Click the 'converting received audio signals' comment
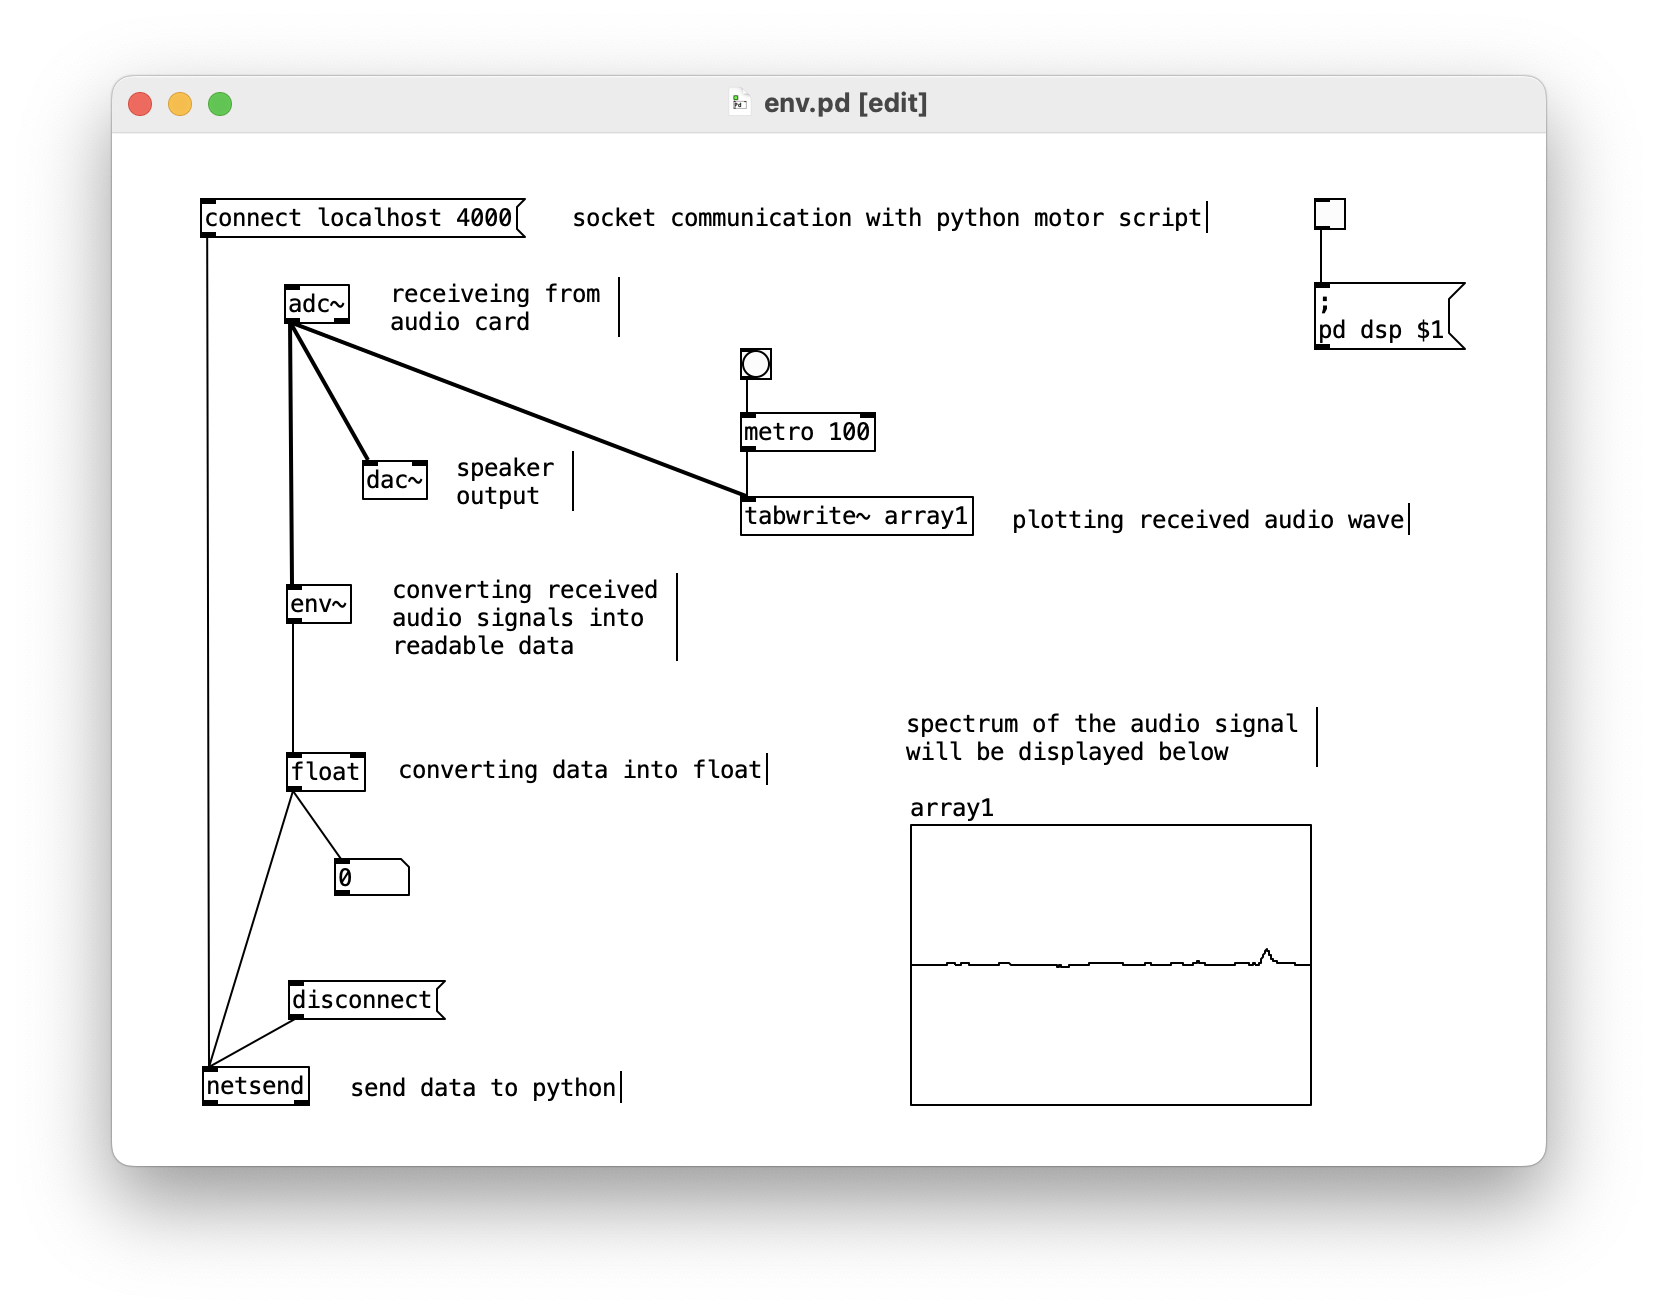 525,618
